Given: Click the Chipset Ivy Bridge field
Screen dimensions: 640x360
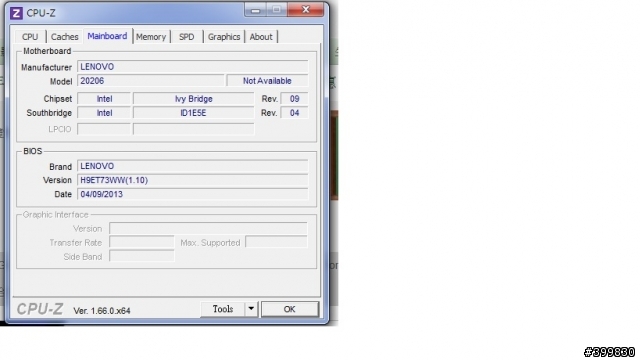Looking at the screenshot, I should point(193,99).
